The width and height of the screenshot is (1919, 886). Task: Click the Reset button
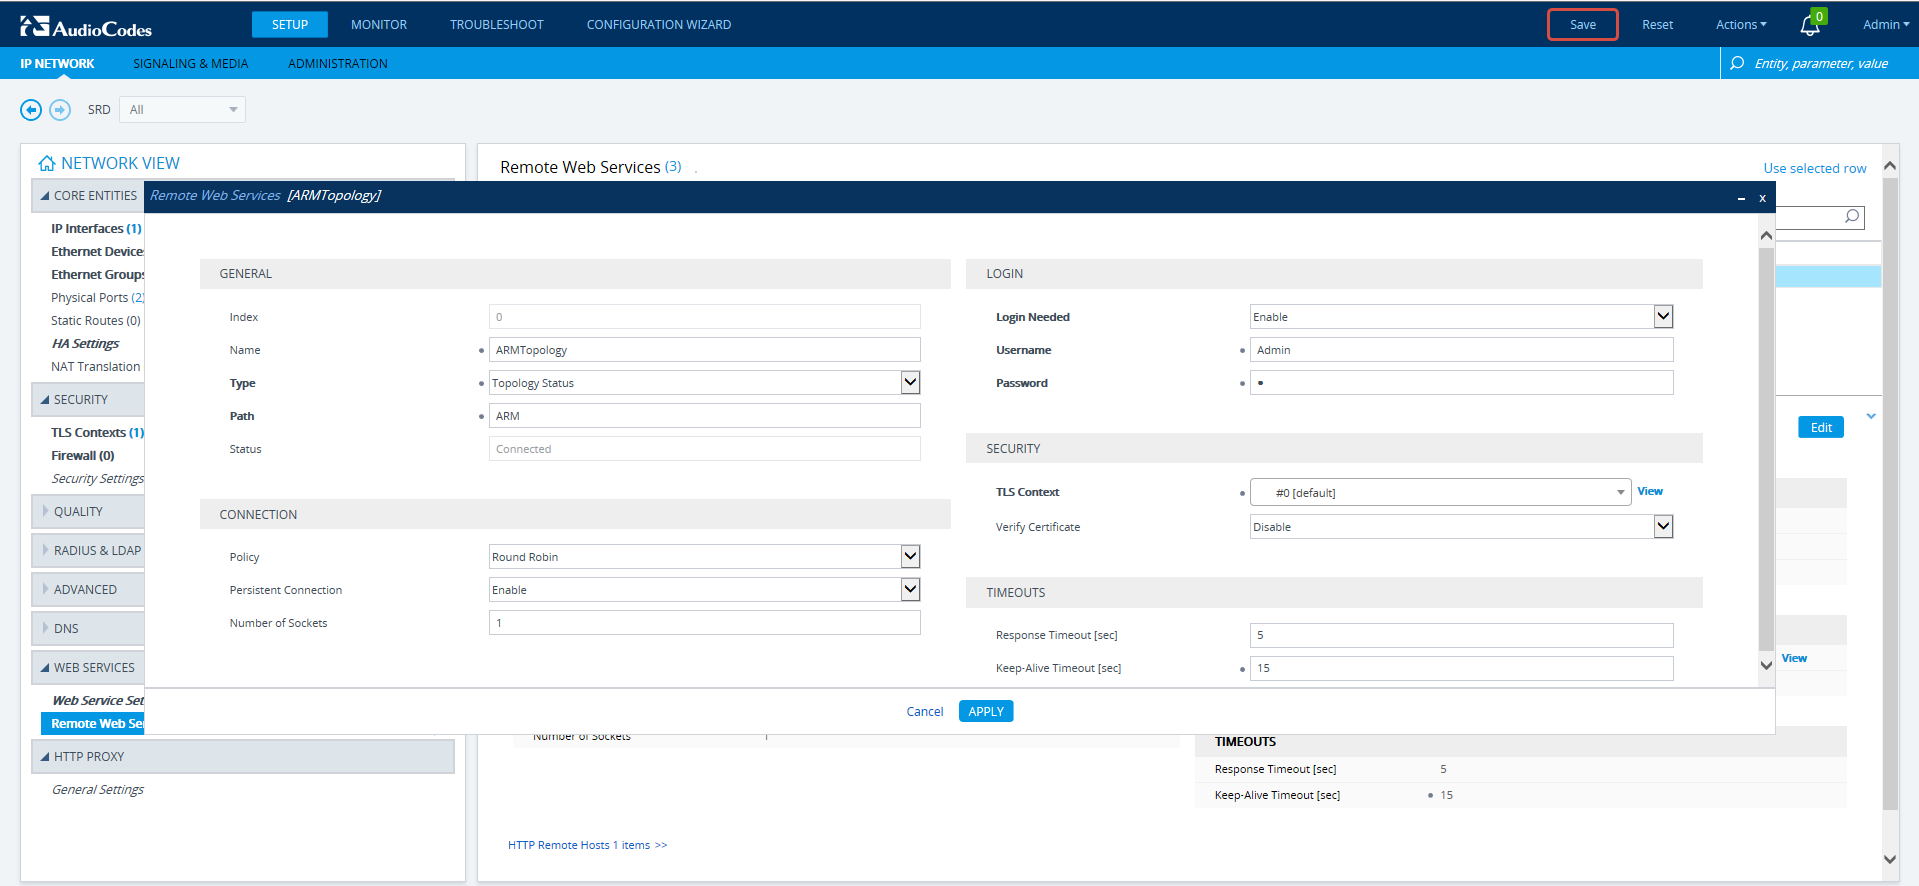[x=1657, y=25]
